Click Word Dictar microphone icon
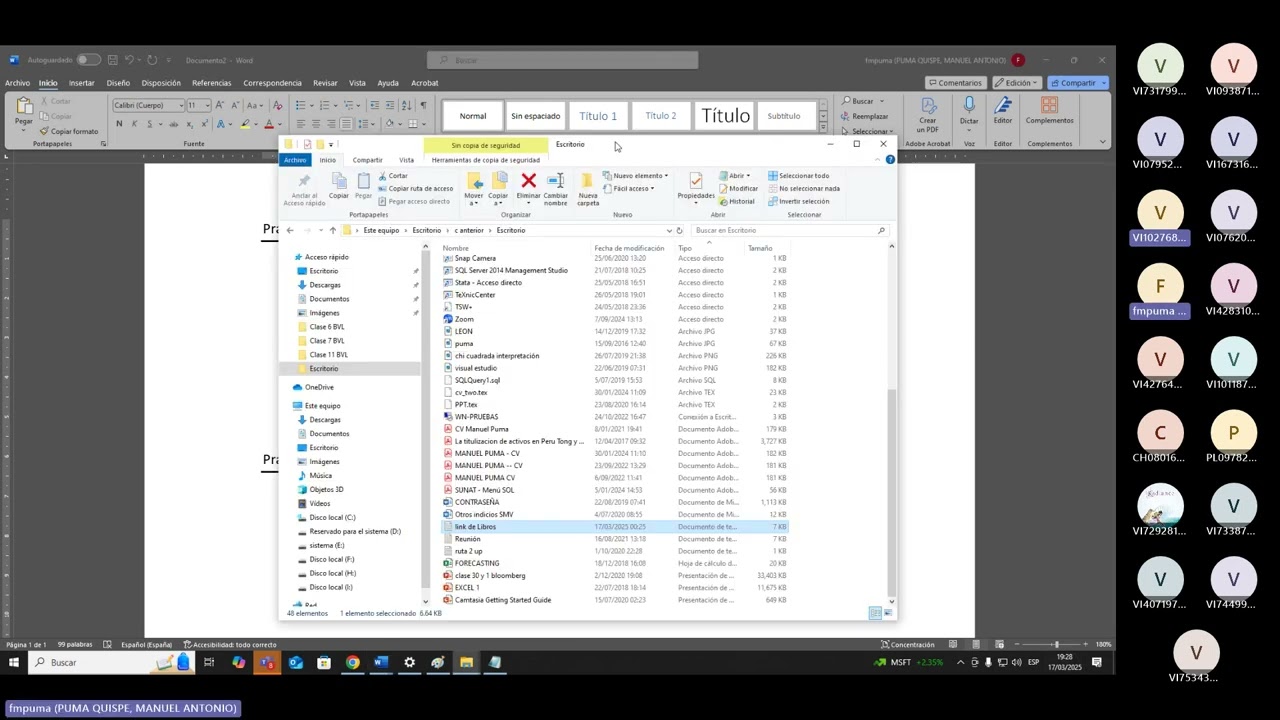The width and height of the screenshot is (1280, 720). click(x=969, y=105)
